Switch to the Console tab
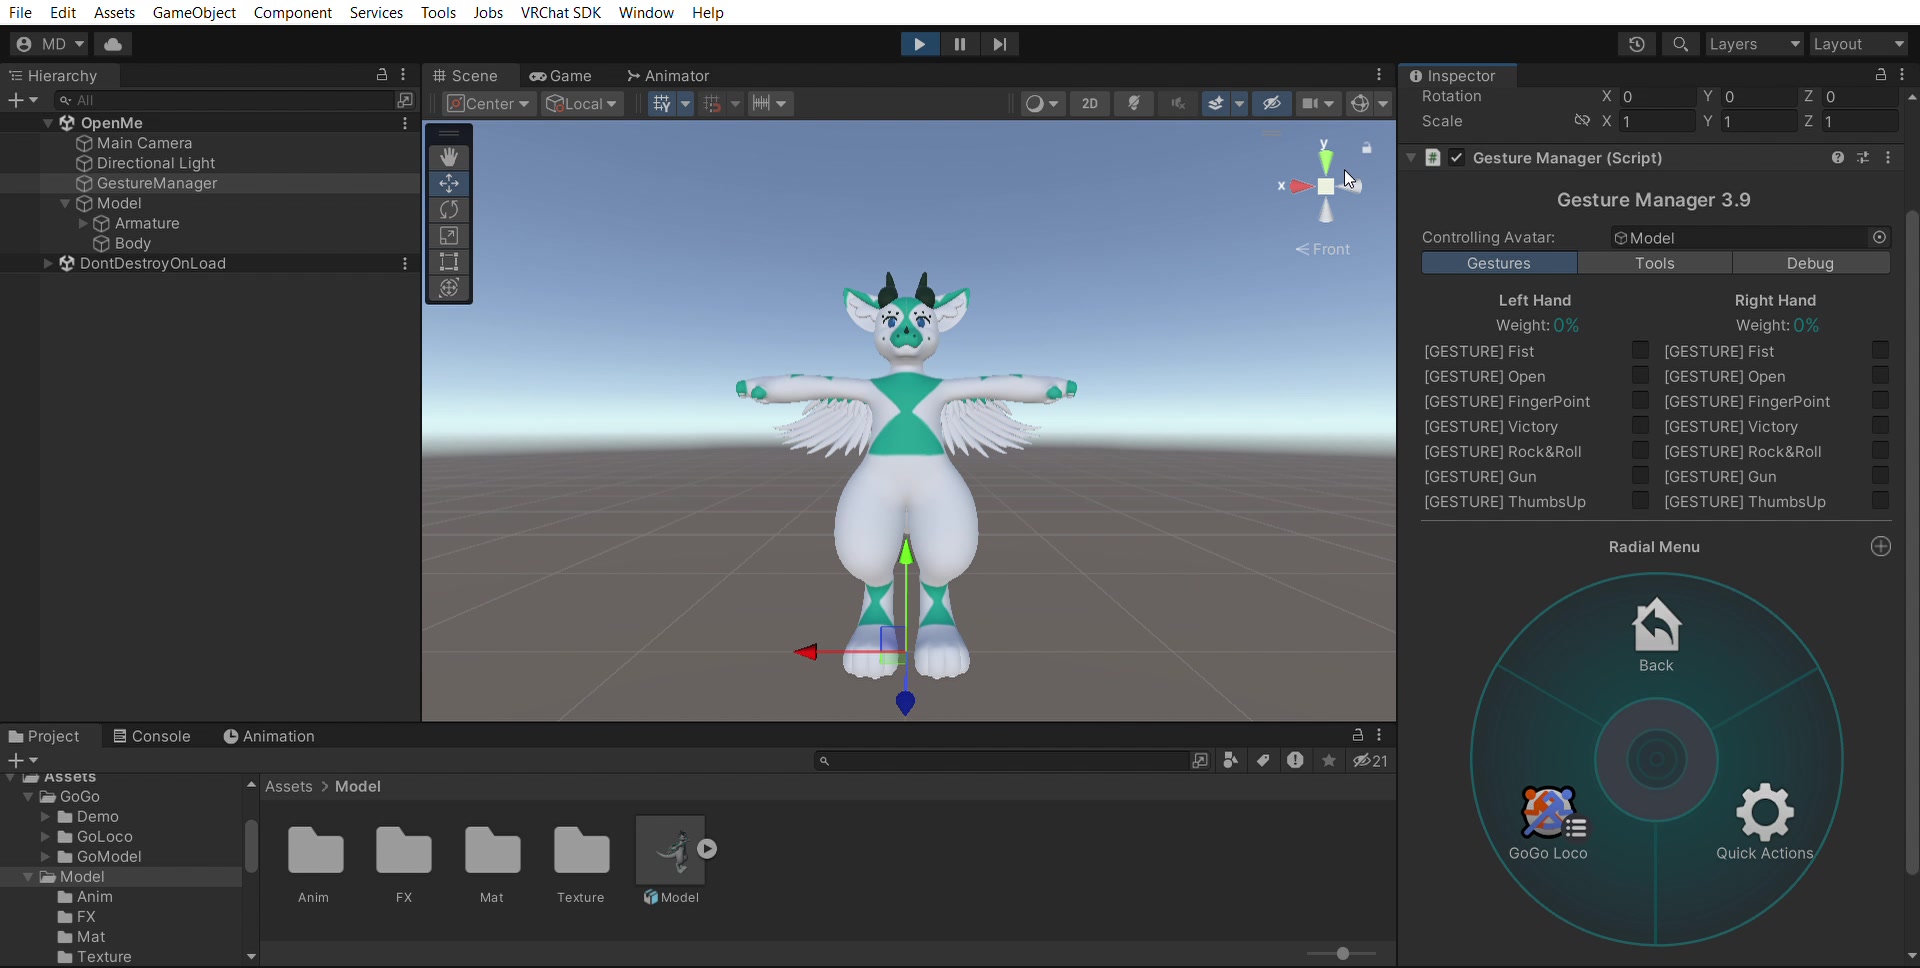The height and width of the screenshot is (968, 1920). click(151, 736)
